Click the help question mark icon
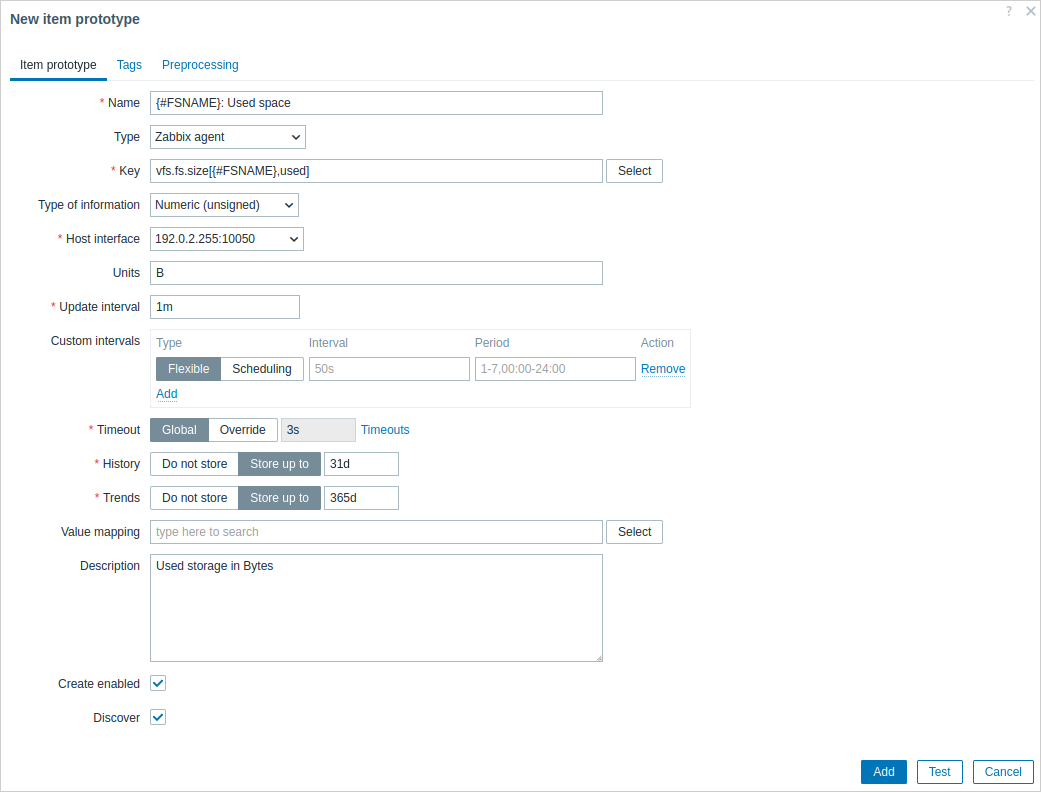Viewport: 1041px width, 792px height. tap(1009, 11)
